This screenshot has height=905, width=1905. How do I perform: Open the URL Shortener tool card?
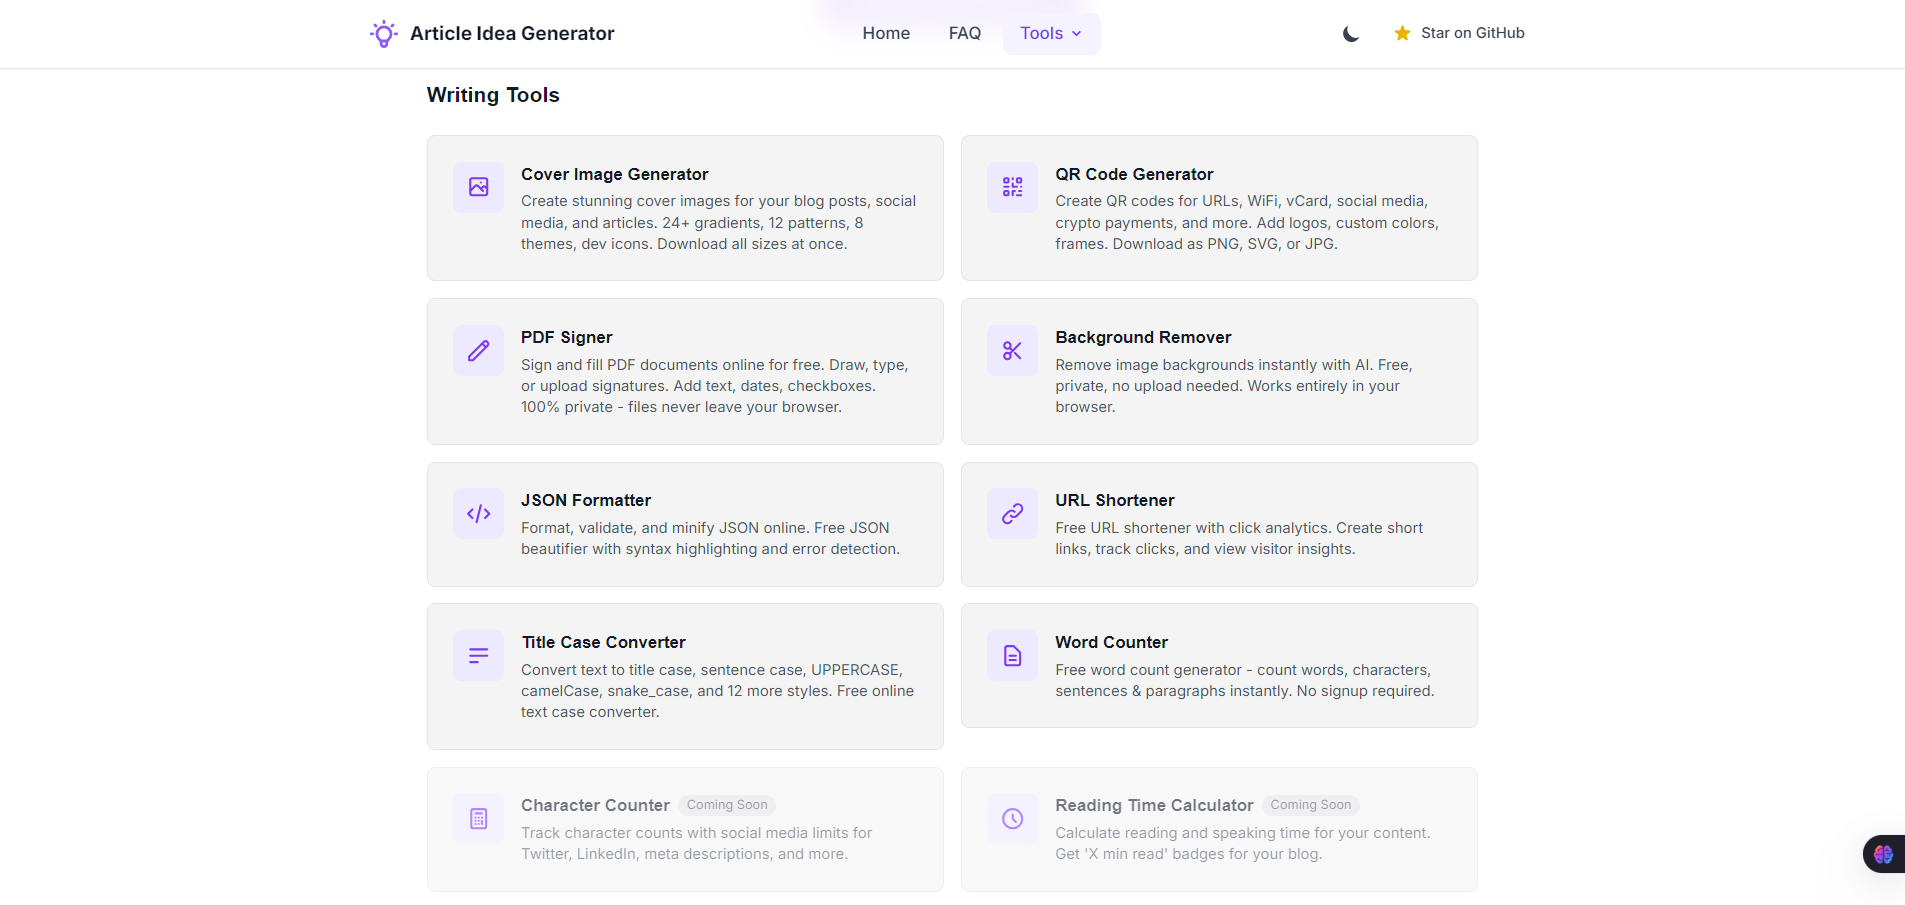(x=1219, y=524)
